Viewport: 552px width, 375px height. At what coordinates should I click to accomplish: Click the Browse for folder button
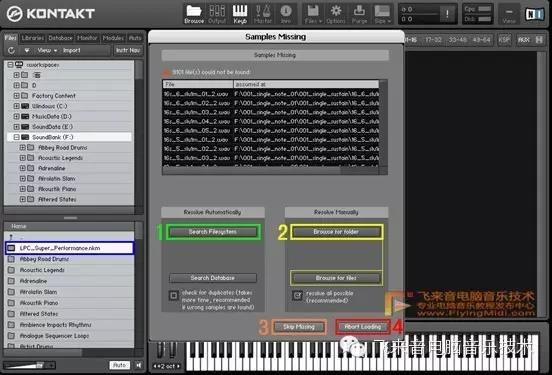point(336,232)
